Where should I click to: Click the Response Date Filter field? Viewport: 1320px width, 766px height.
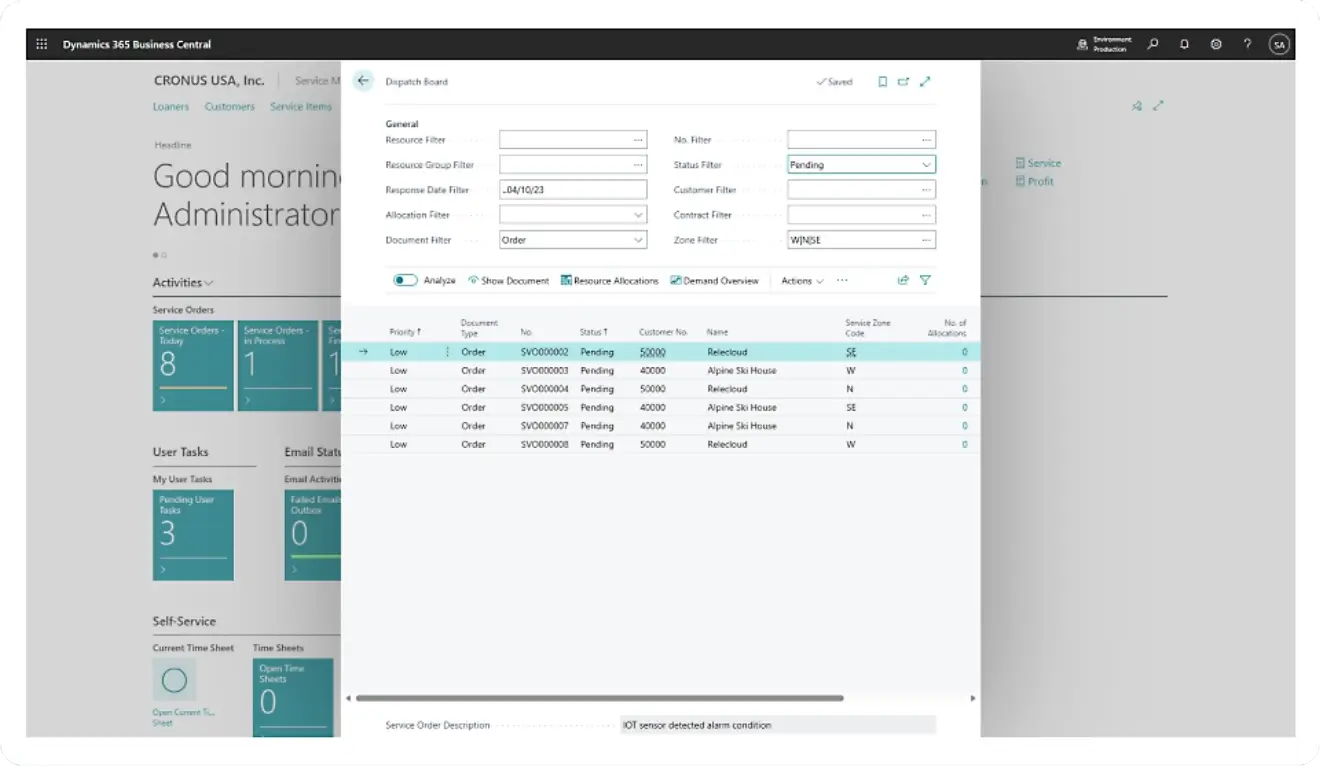[x=570, y=189]
